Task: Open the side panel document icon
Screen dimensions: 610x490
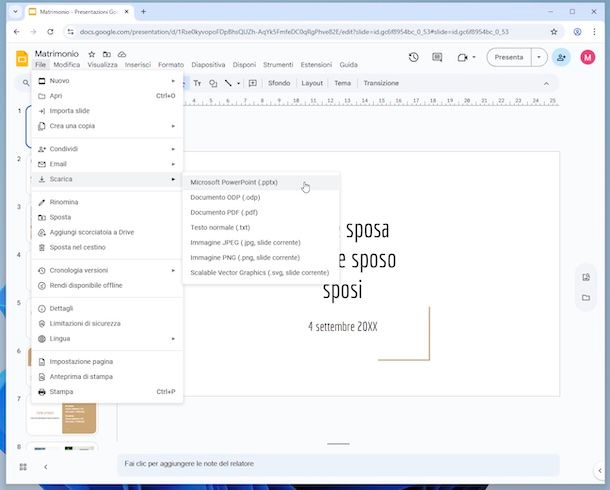Action: pyautogui.click(x=586, y=277)
